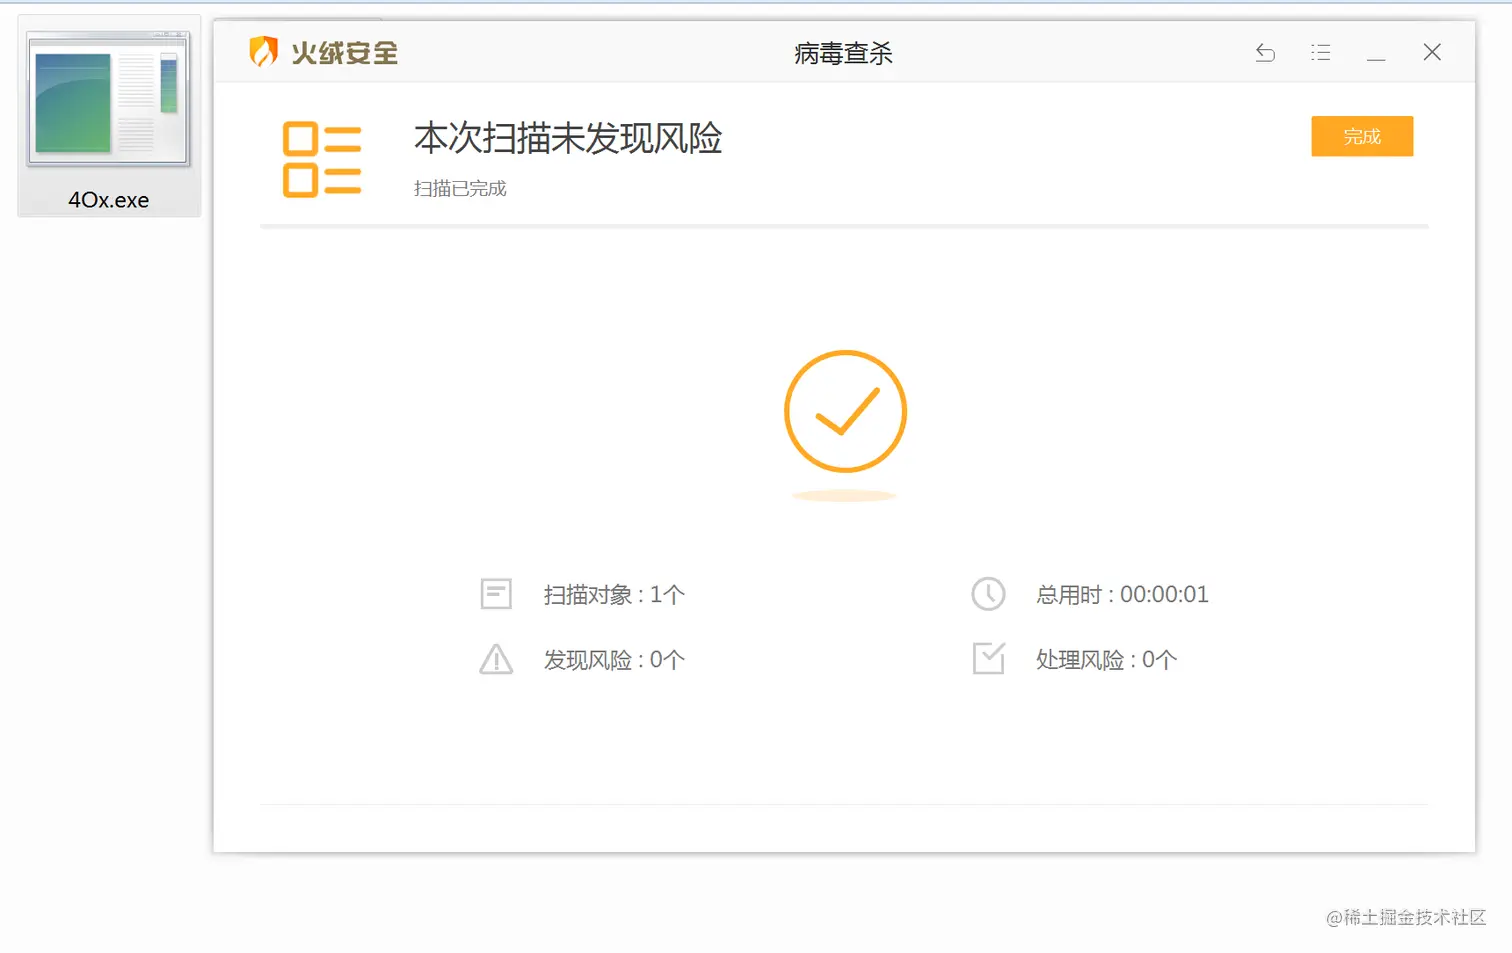Click the 病毒查杀 window title

click(843, 53)
